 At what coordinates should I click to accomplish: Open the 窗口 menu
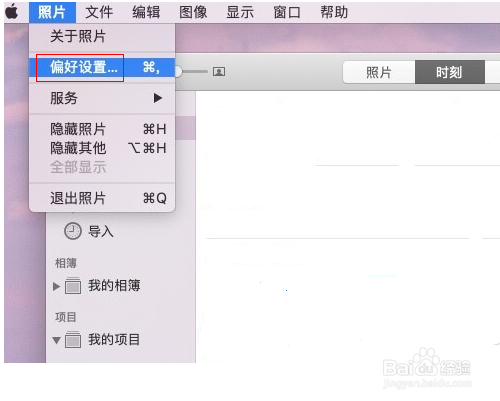(287, 12)
